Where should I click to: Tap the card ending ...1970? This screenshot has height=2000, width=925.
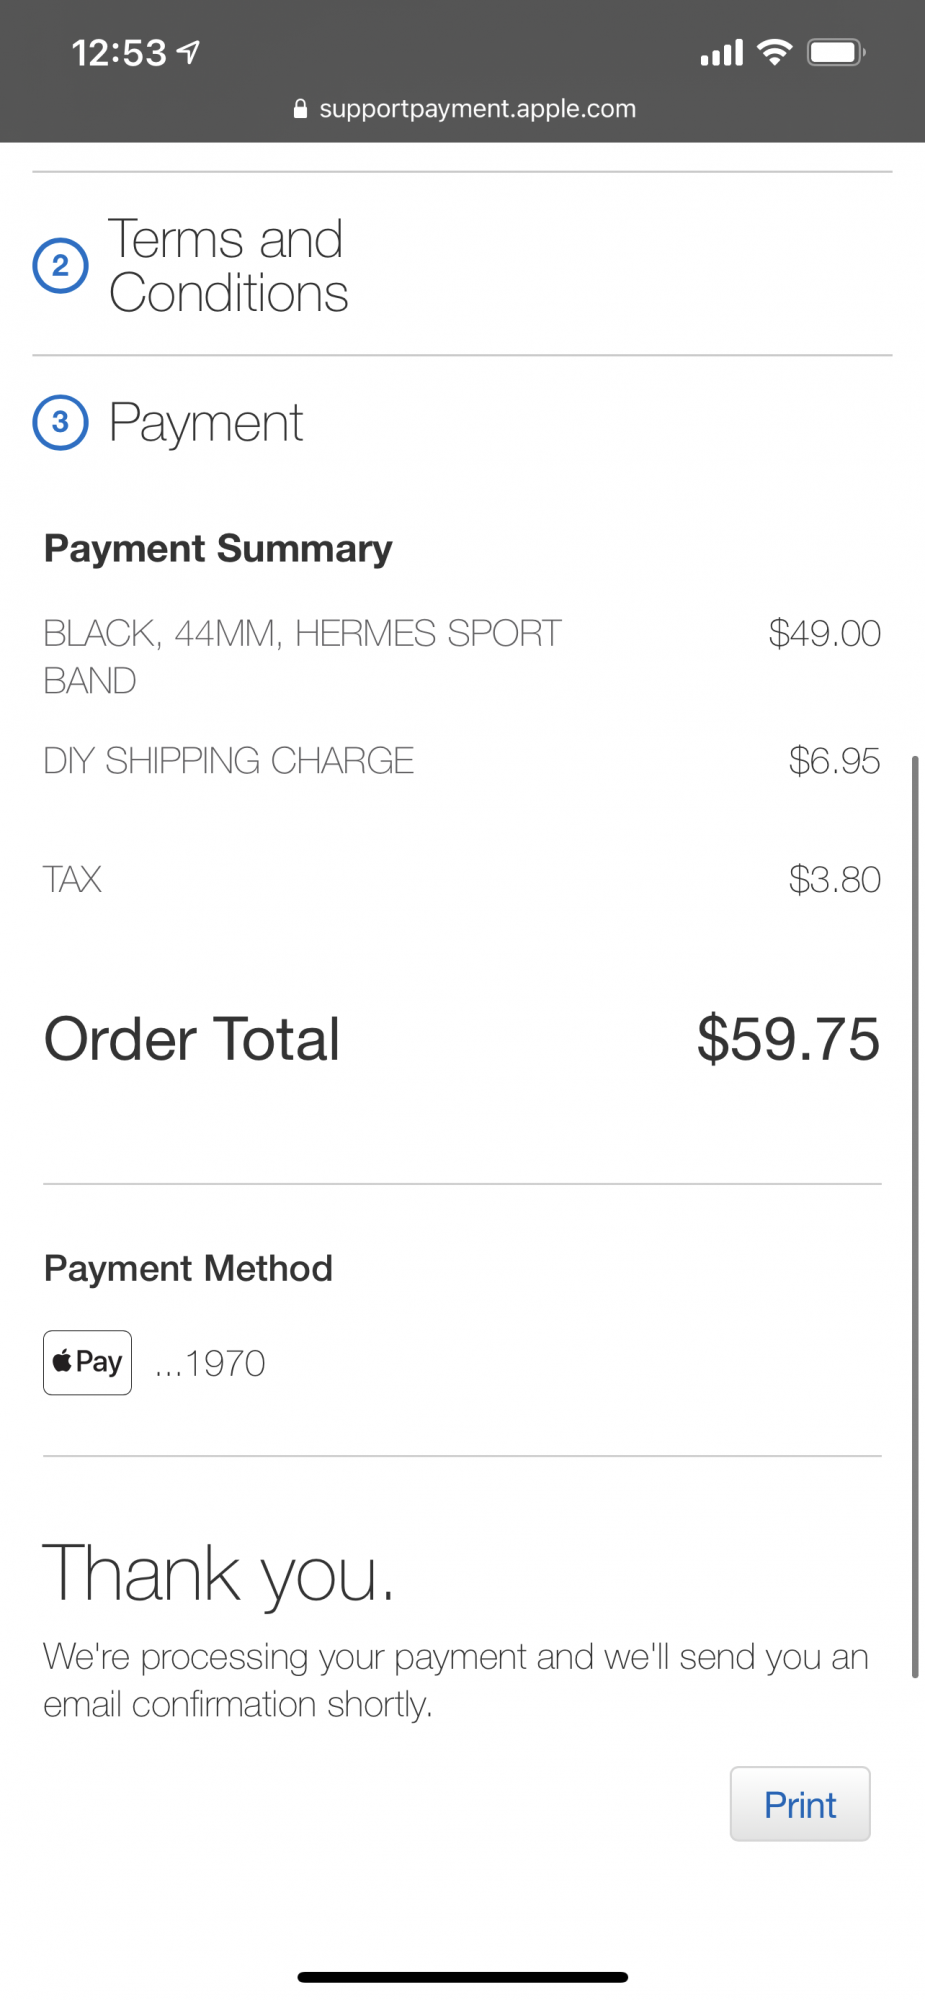(x=211, y=1363)
